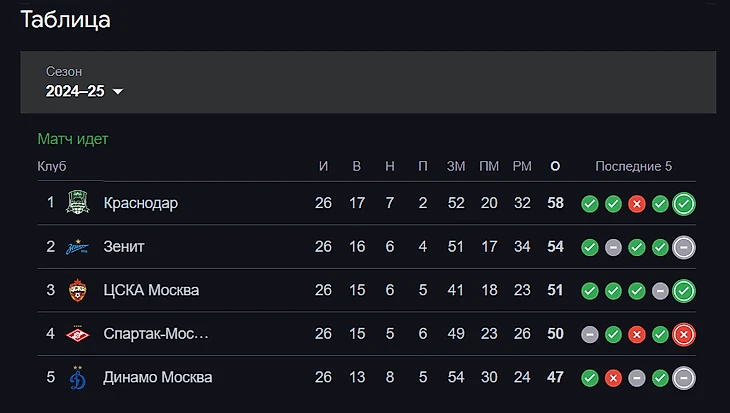Screen dimensions: 730x413
Task: Click the О points column header
Action: (x=555, y=166)
